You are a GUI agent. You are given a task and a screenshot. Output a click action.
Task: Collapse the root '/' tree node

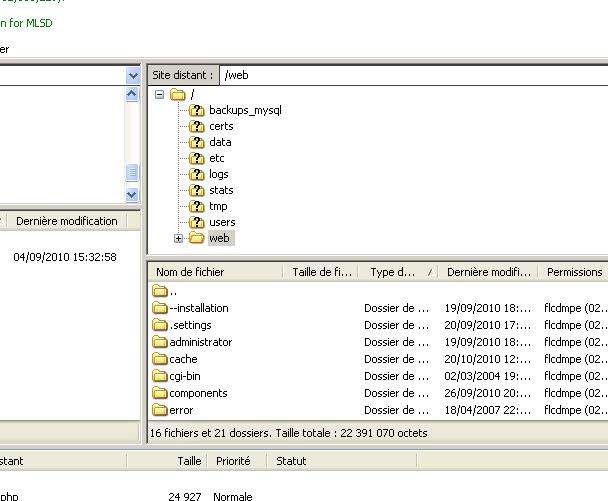coord(159,95)
